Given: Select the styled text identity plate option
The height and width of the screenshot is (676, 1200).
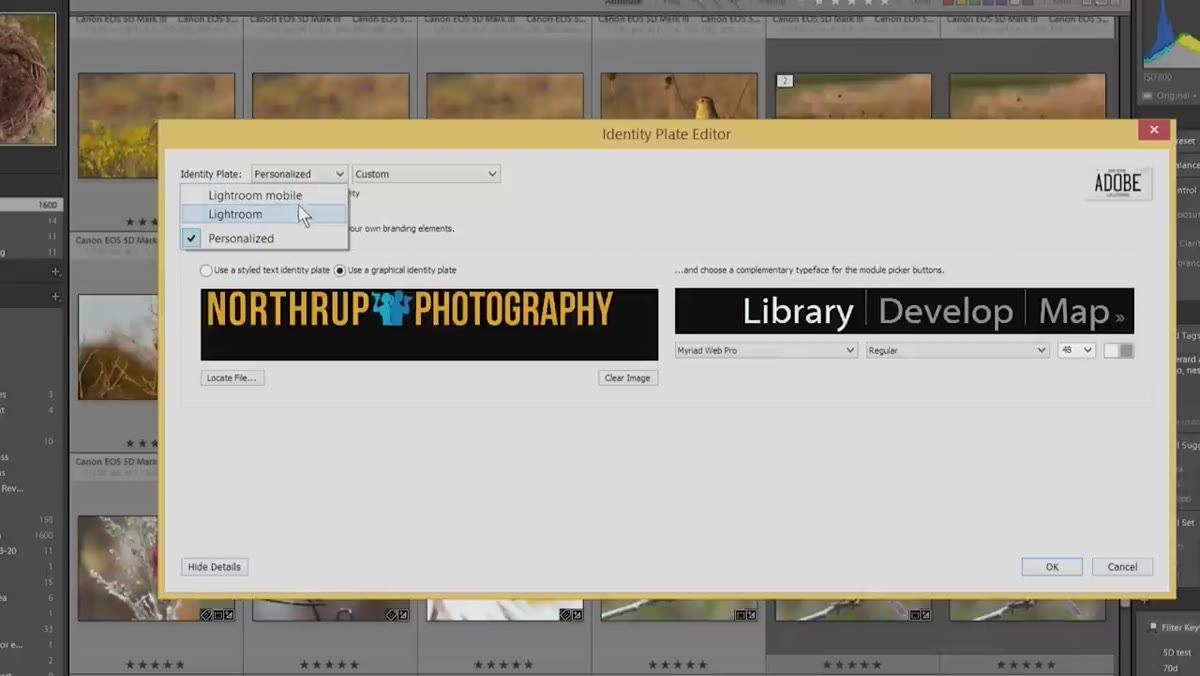Looking at the screenshot, I should [x=206, y=270].
